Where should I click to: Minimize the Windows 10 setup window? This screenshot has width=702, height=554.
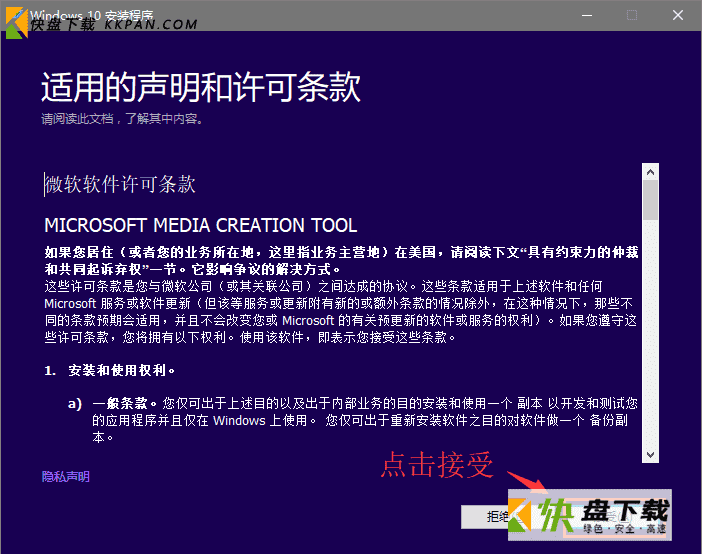pyautogui.click(x=587, y=15)
